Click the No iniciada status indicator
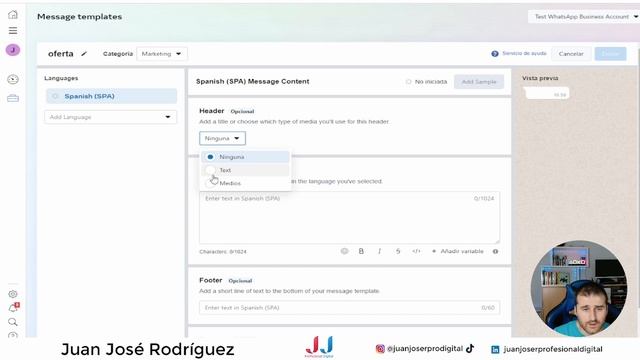 coord(427,82)
